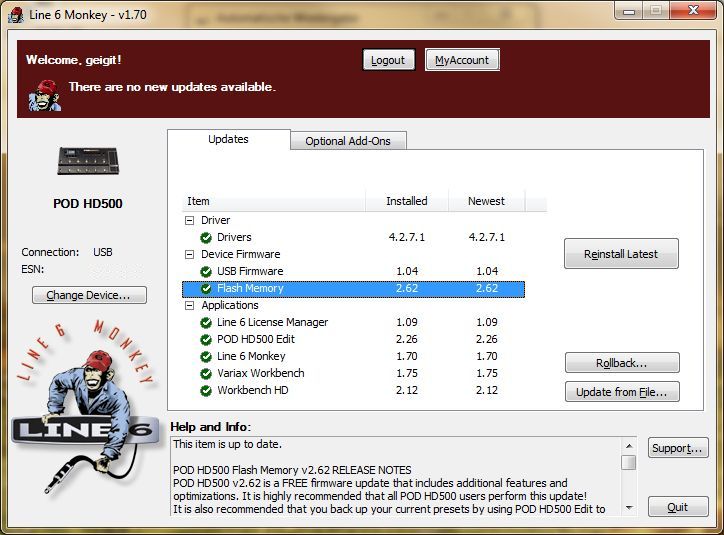Click the newest version 2.12 of Workbench HD
The image size is (724, 535).
[x=487, y=391]
